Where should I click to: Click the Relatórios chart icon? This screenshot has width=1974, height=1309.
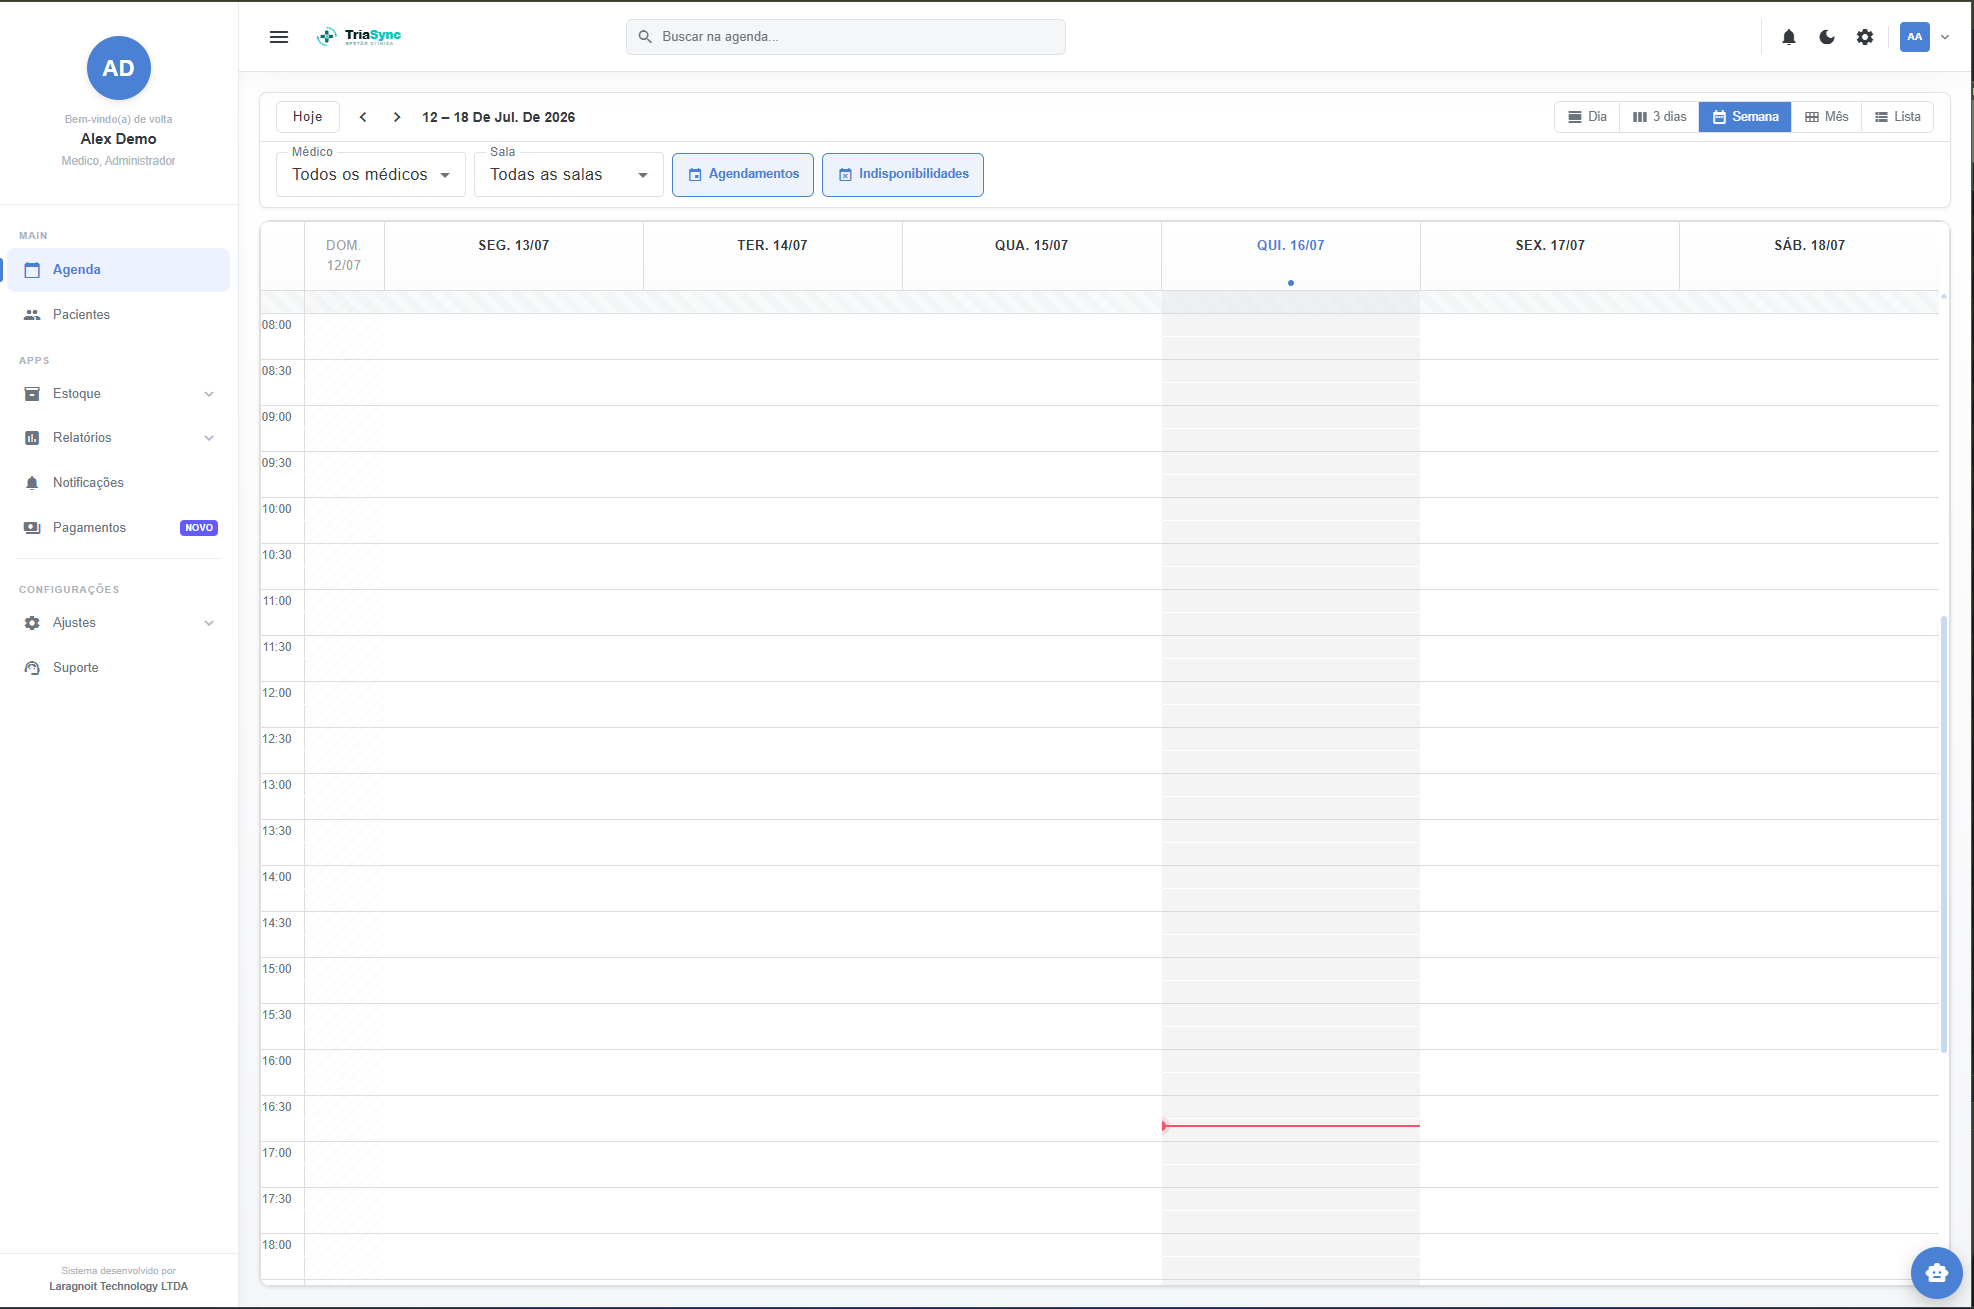click(32, 438)
